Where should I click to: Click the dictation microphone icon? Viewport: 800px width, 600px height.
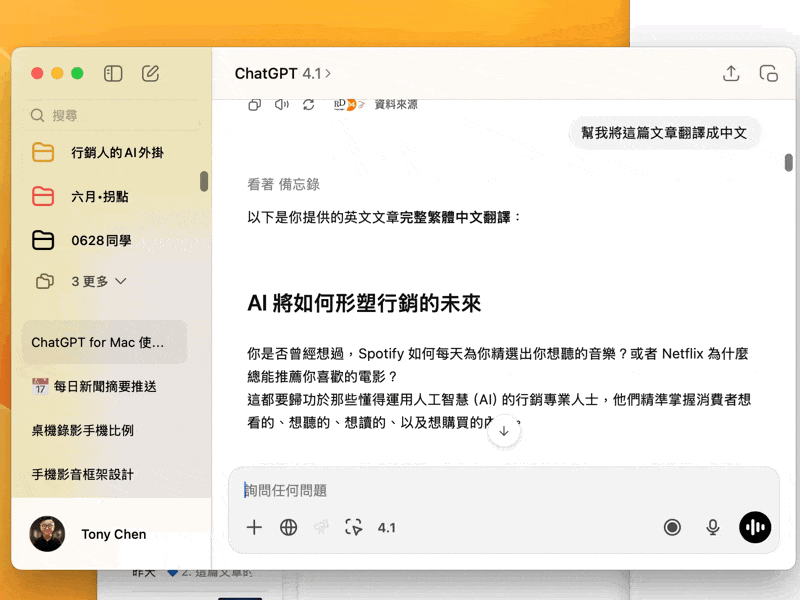712,527
